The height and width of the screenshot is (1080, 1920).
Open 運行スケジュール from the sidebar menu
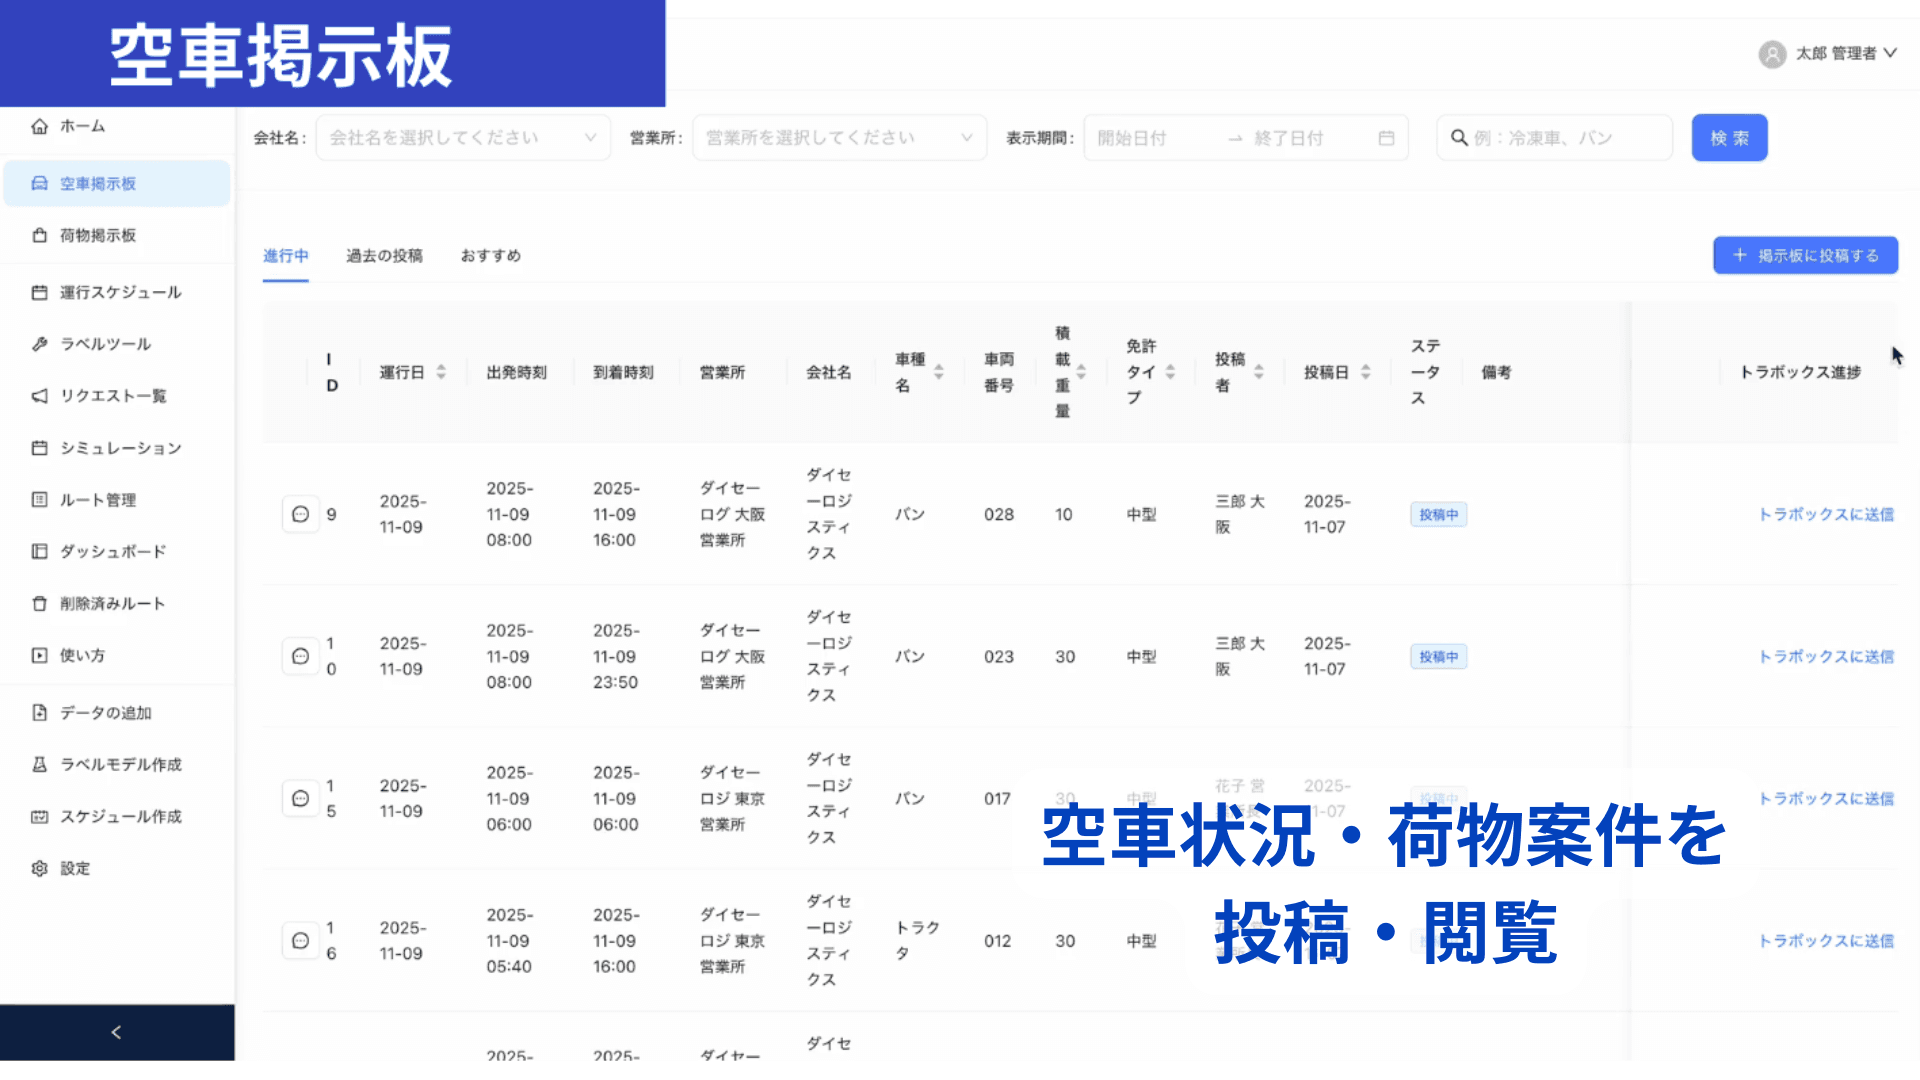tap(116, 292)
